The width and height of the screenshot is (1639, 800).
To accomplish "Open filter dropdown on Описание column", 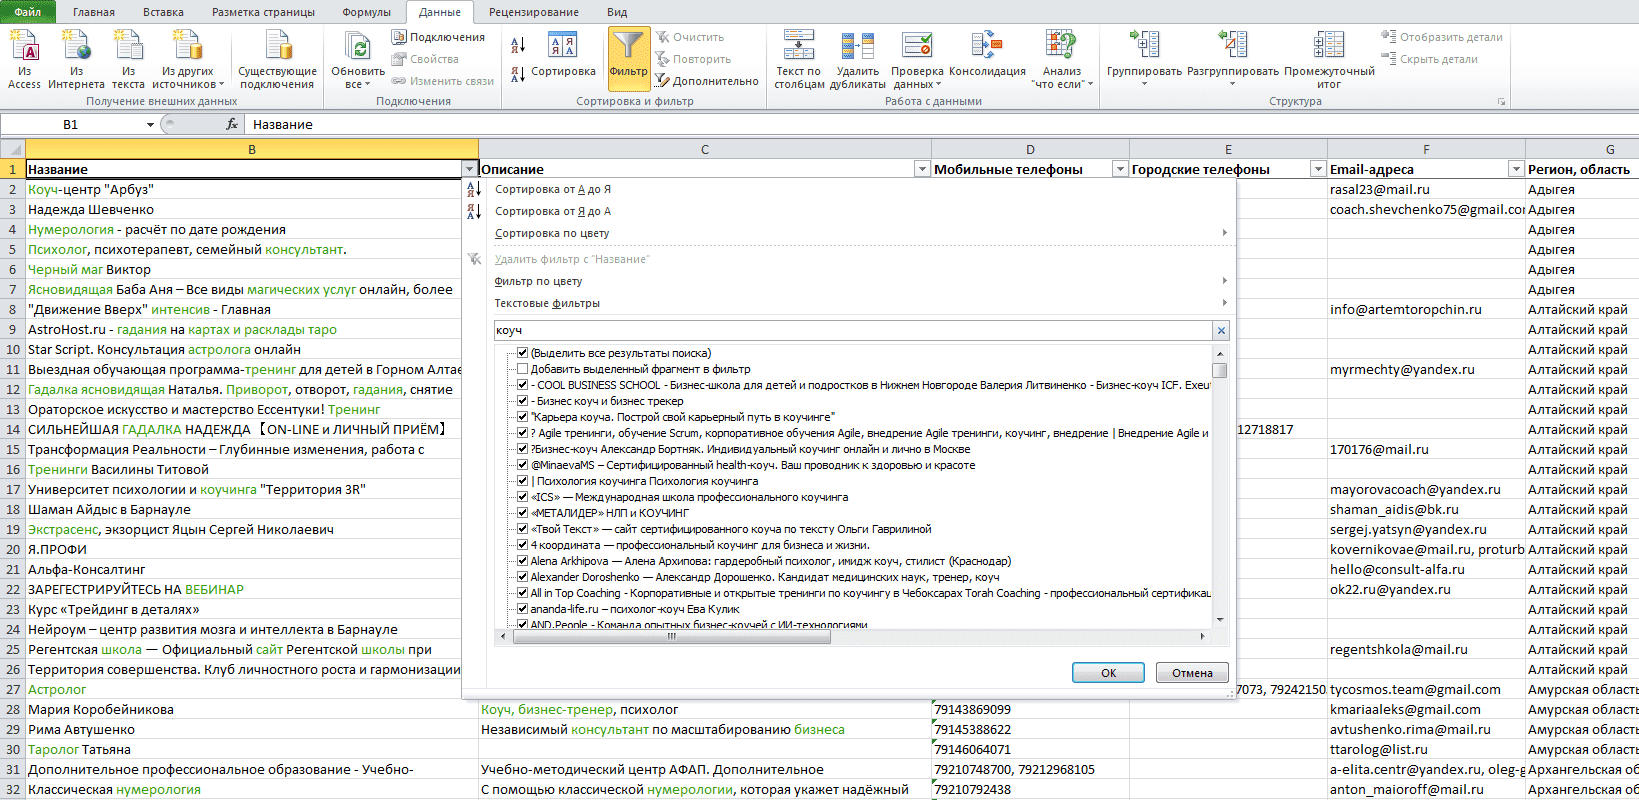I will click(922, 169).
